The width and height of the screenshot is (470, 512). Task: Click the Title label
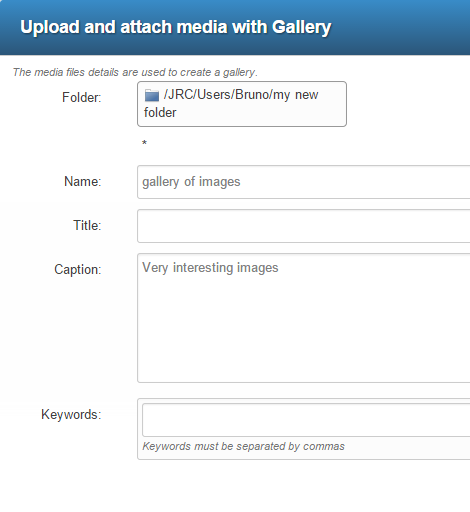[87, 226]
